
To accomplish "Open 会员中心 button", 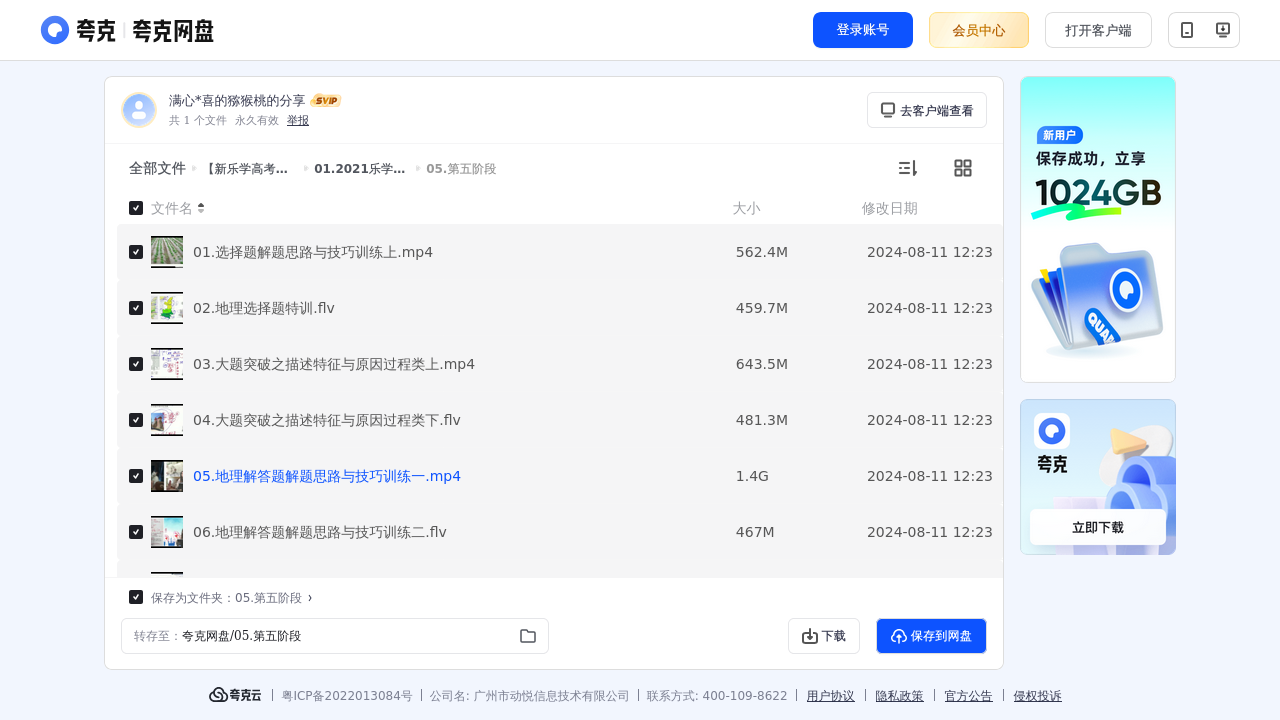I will 979,30.
